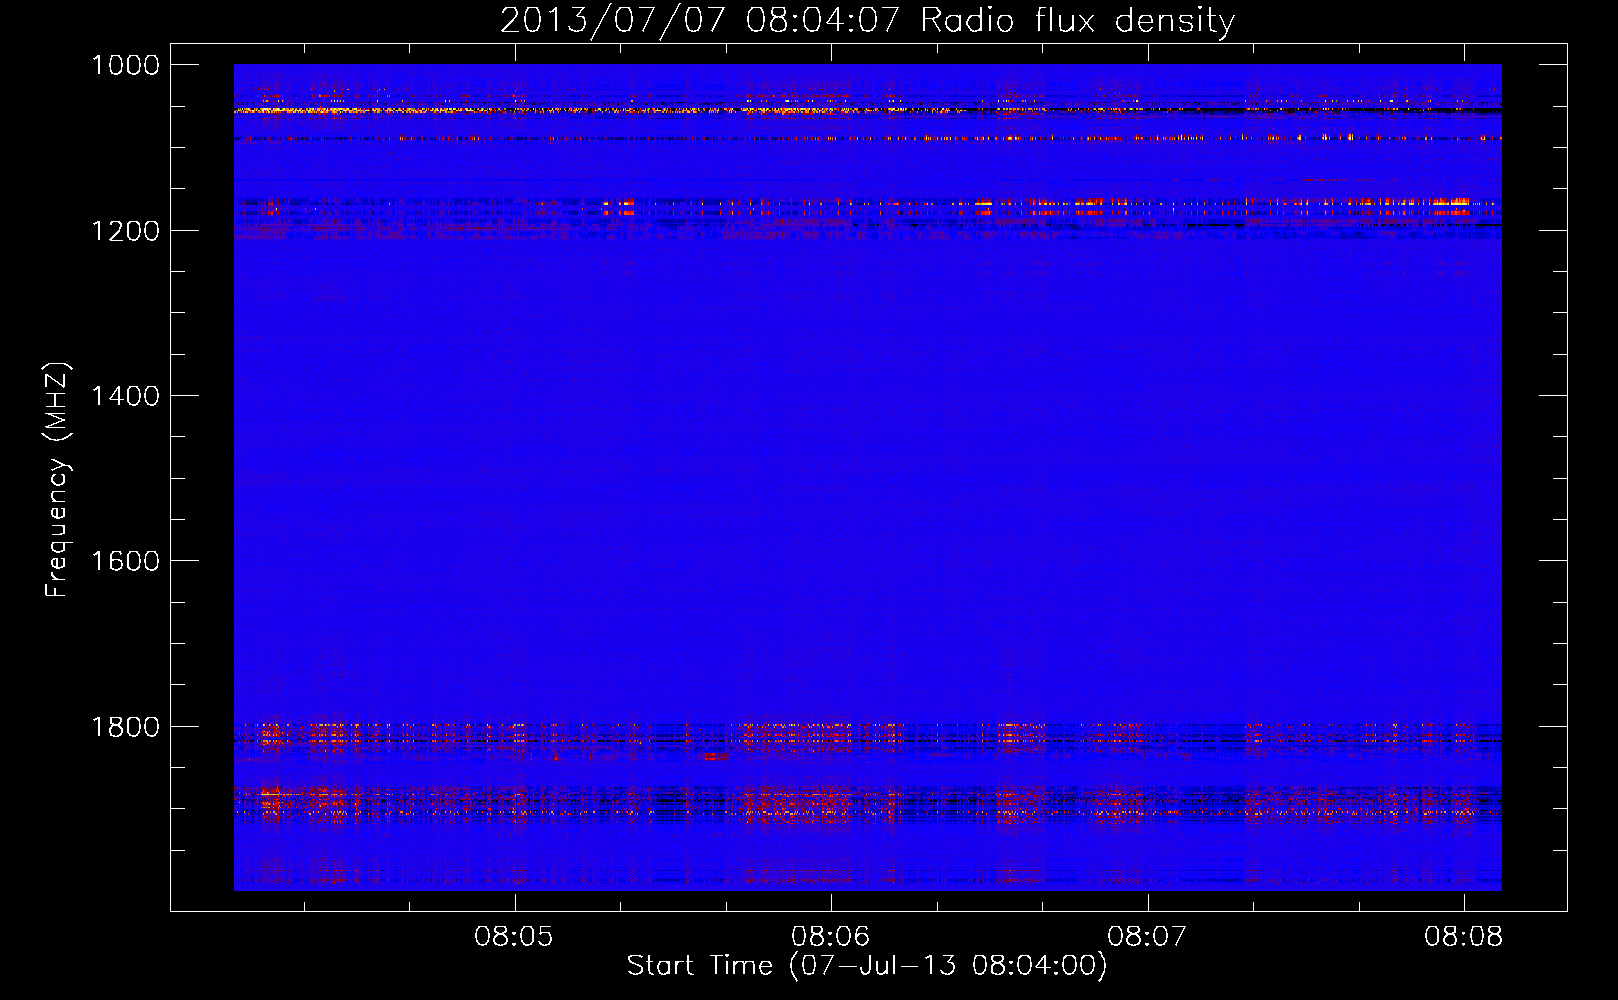Click the plot title showing 2013/07/07 08:04:07
This screenshot has height=1000, width=1618.
click(867, 20)
